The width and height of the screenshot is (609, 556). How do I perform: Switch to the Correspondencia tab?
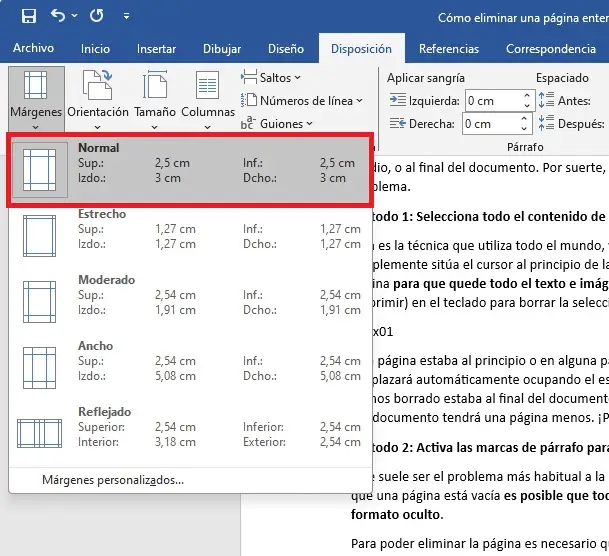[x=551, y=49]
